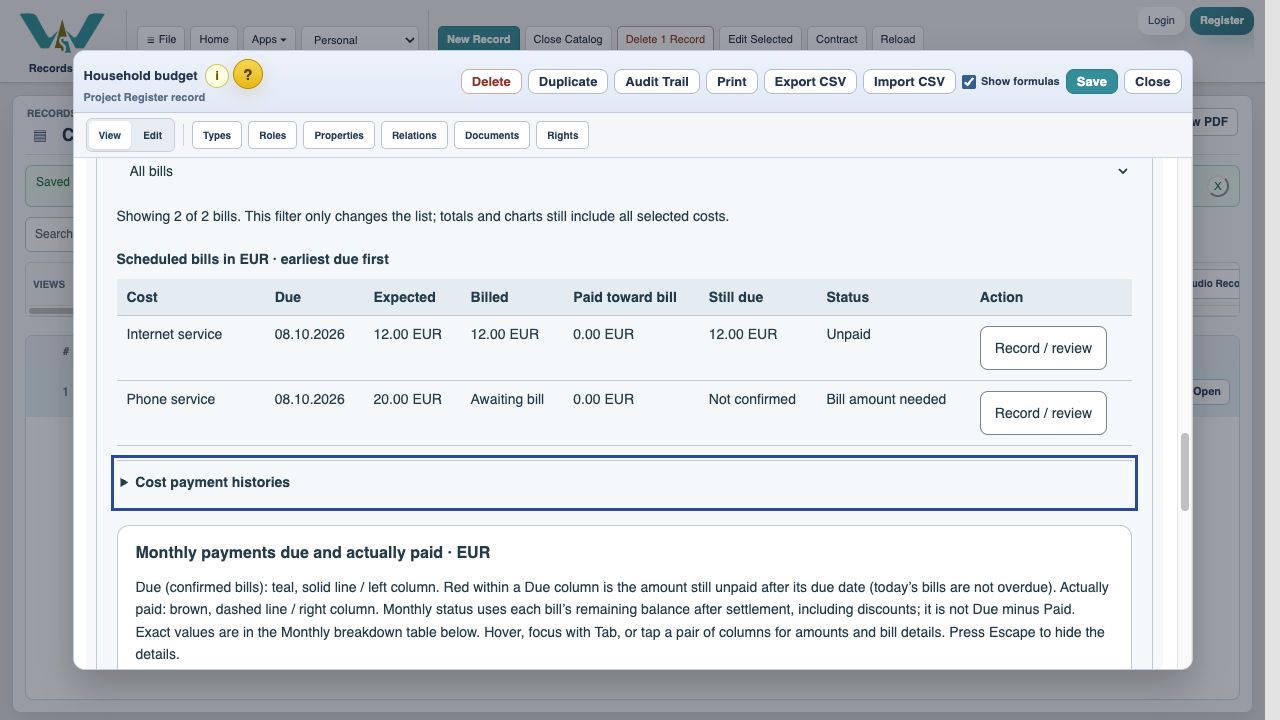Click Record / review for Phone service
This screenshot has height=720, width=1280.
[x=1043, y=413]
